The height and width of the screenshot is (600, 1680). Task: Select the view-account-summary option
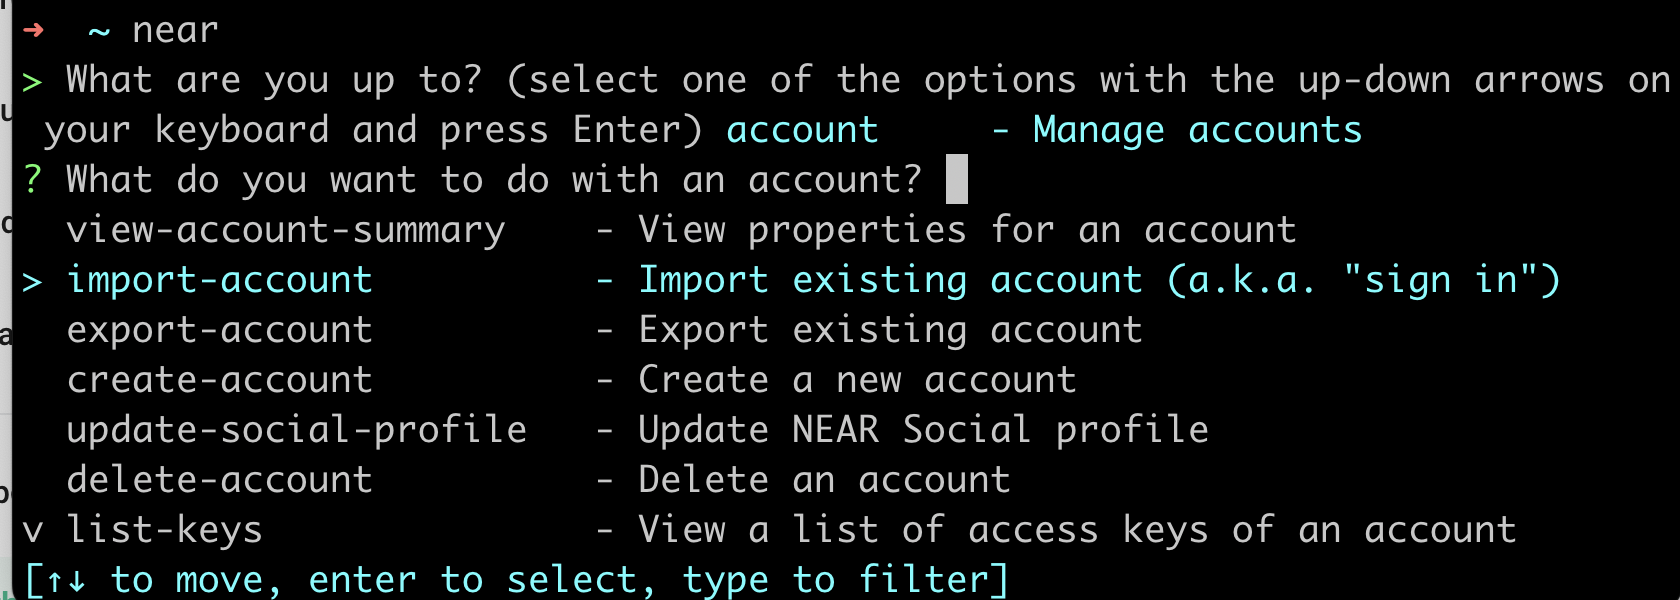tap(286, 231)
